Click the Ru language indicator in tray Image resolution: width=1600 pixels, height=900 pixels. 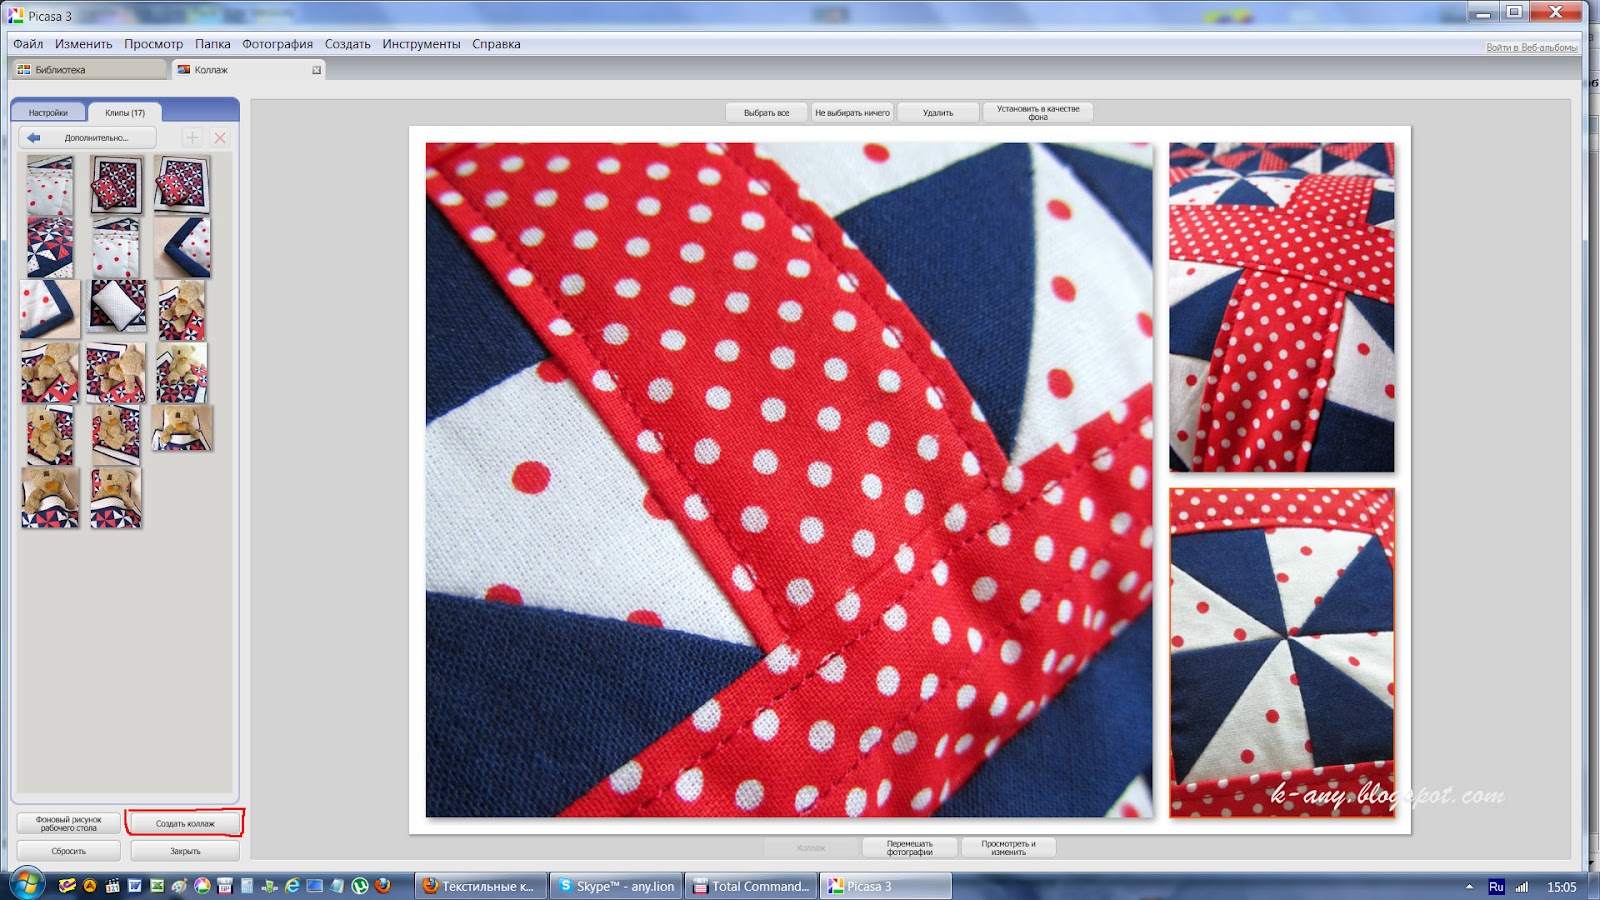1496,887
